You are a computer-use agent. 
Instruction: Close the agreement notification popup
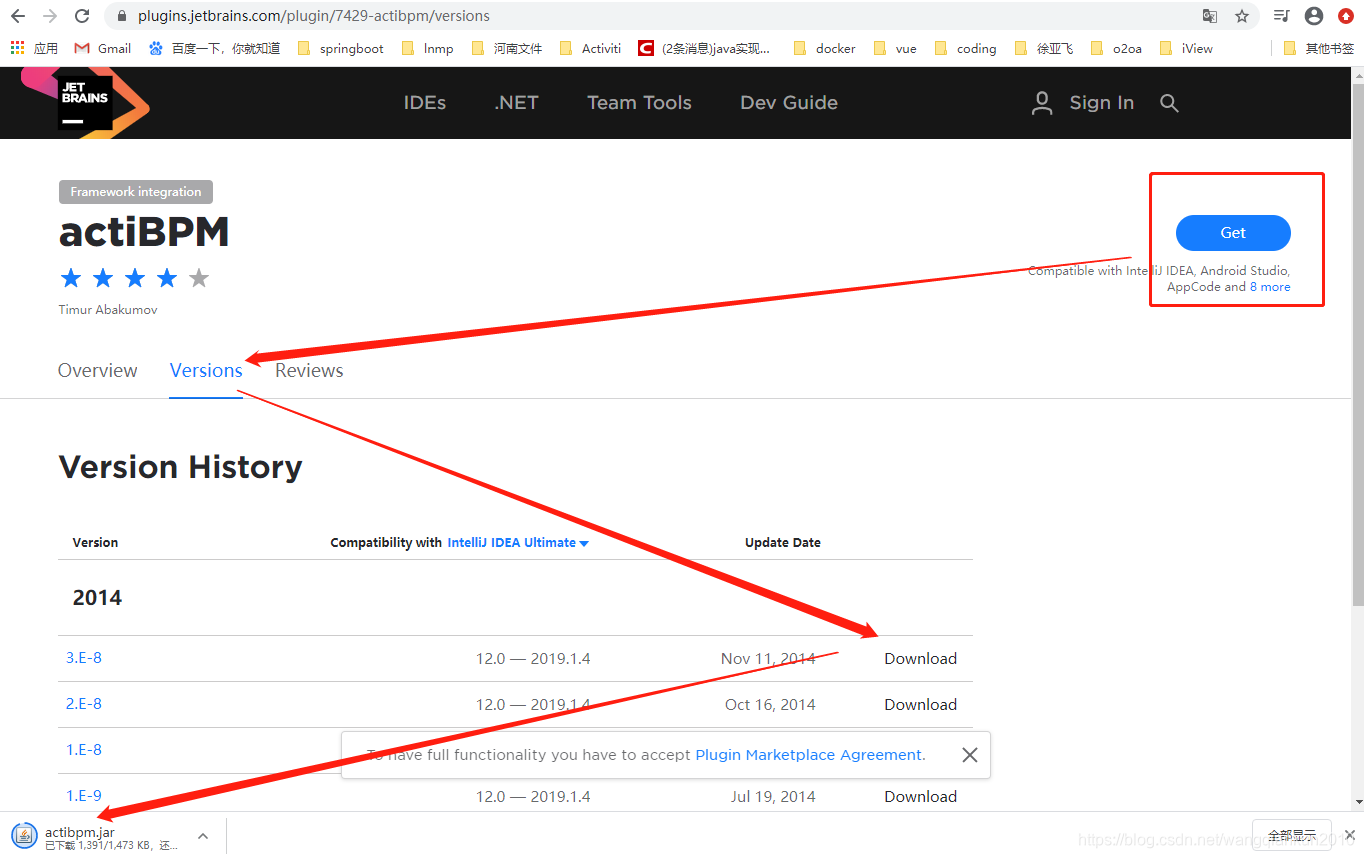tap(969, 755)
